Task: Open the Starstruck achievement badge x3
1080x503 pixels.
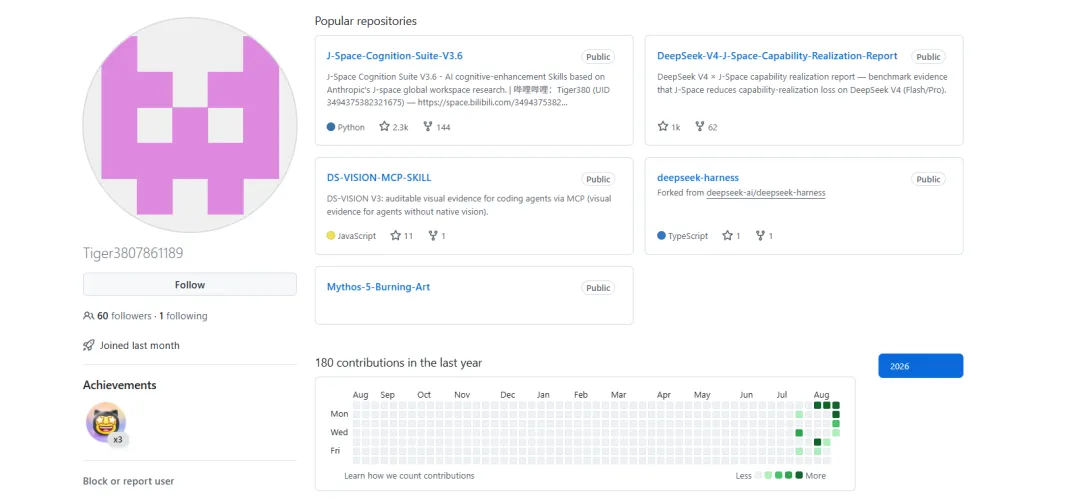Action: 107,422
